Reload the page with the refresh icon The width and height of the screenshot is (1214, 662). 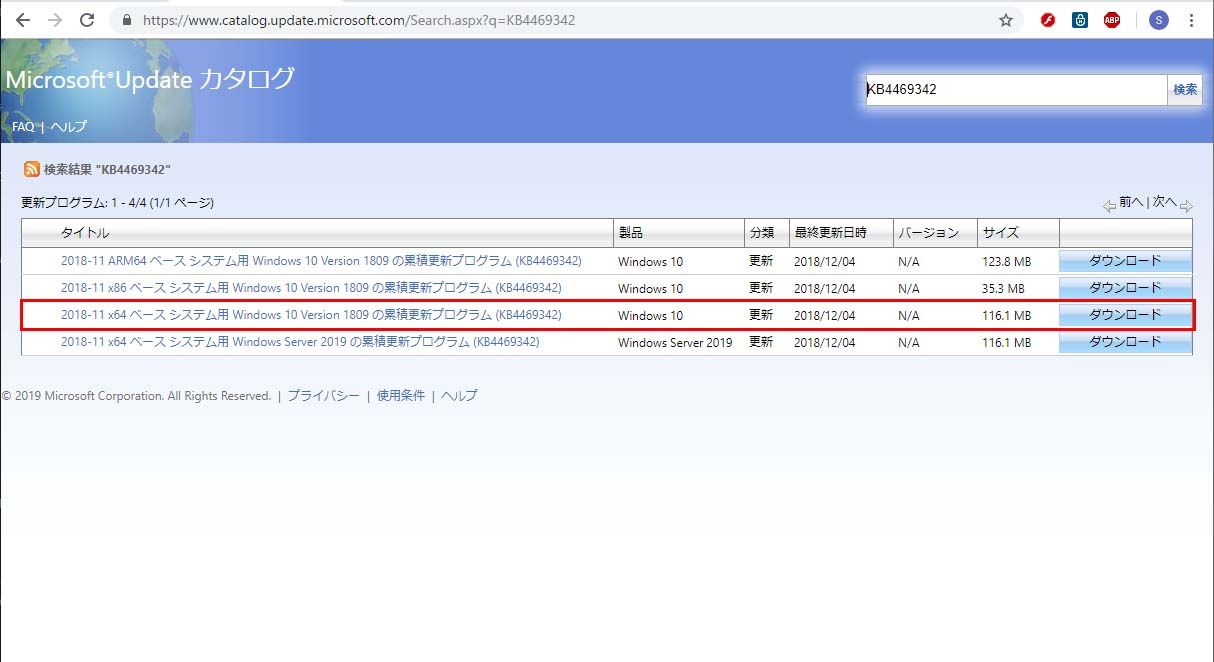(87, 20)
